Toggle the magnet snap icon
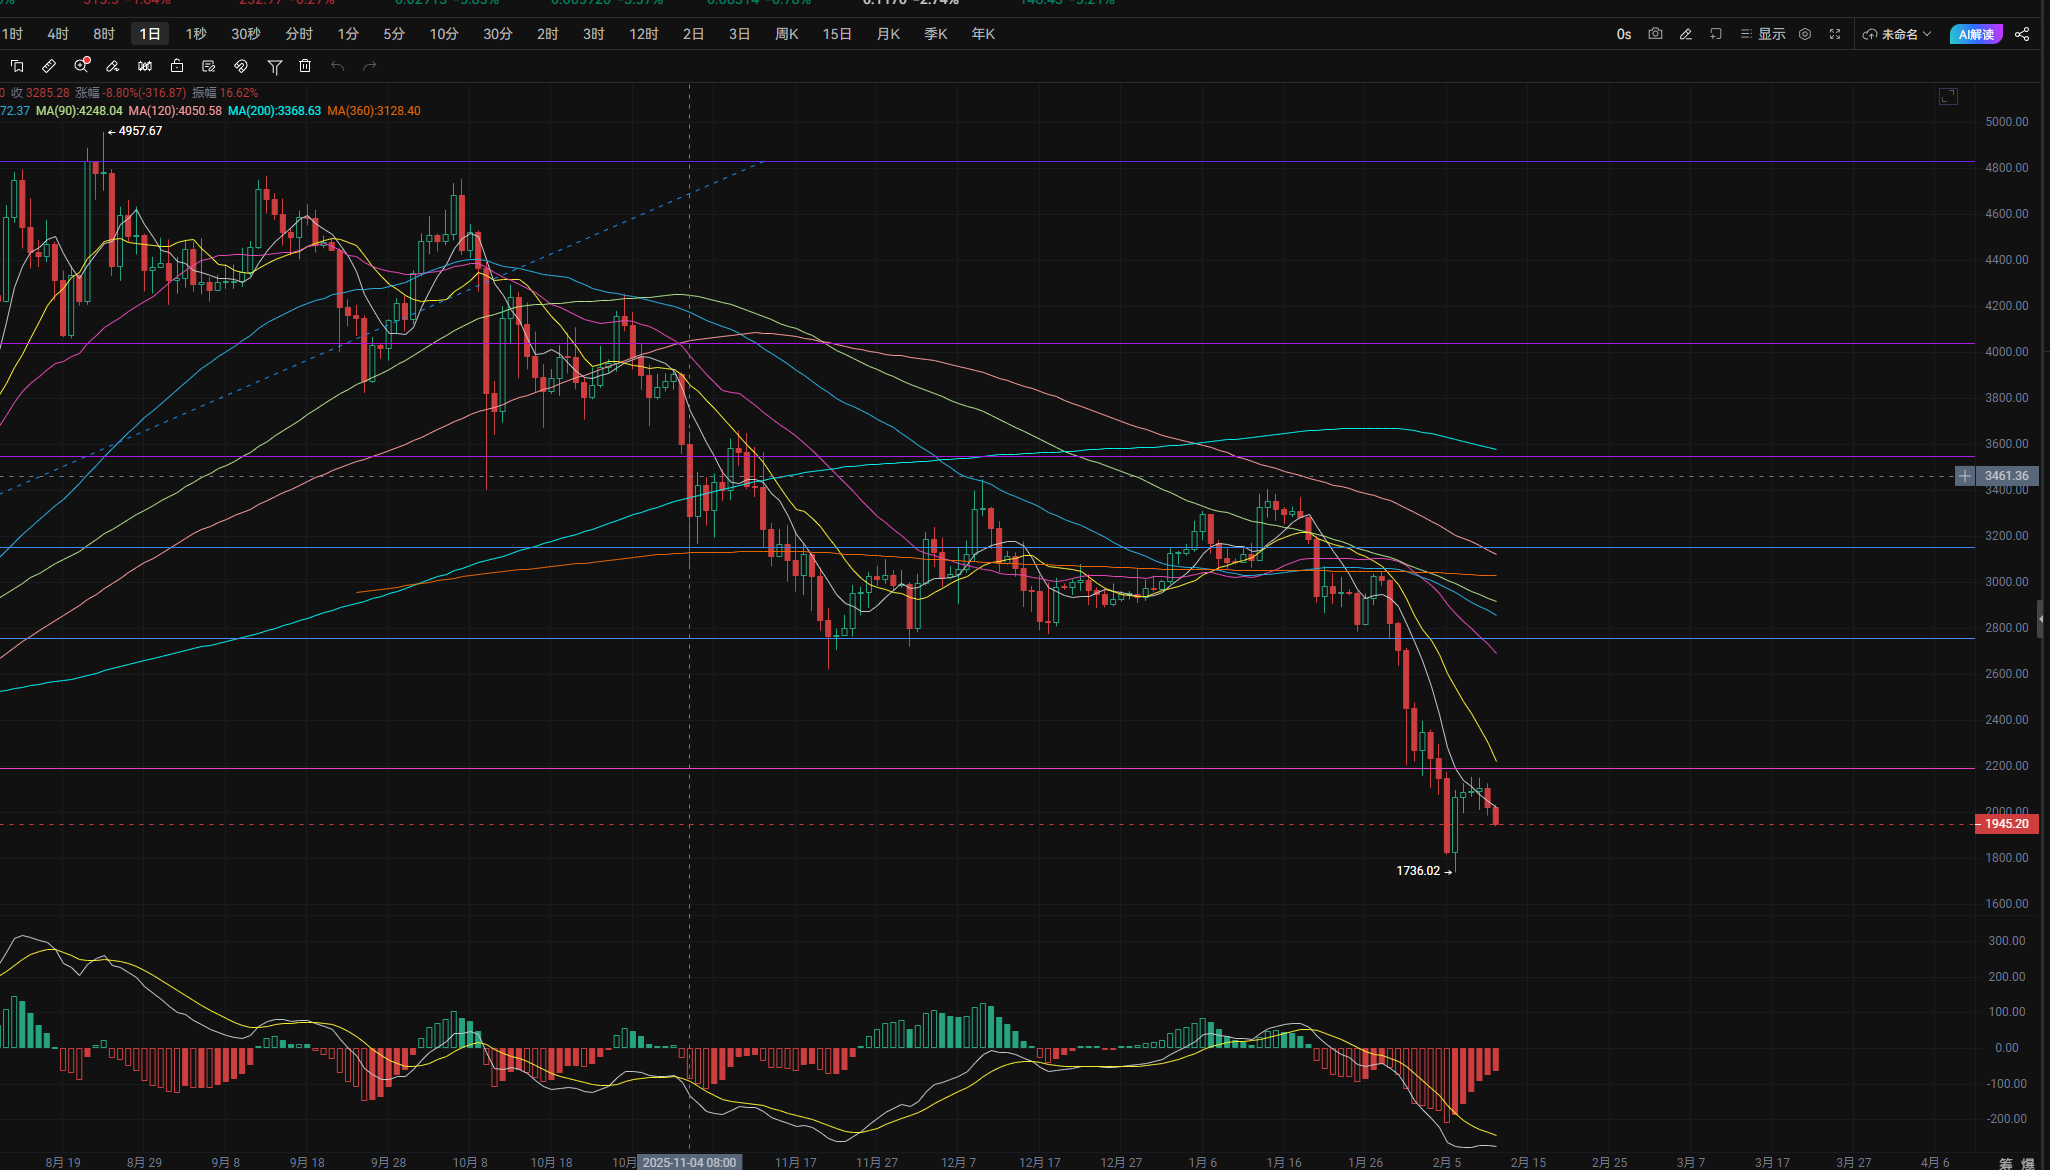Viewport: 2050px width, 1170px height. click(241, 66)
